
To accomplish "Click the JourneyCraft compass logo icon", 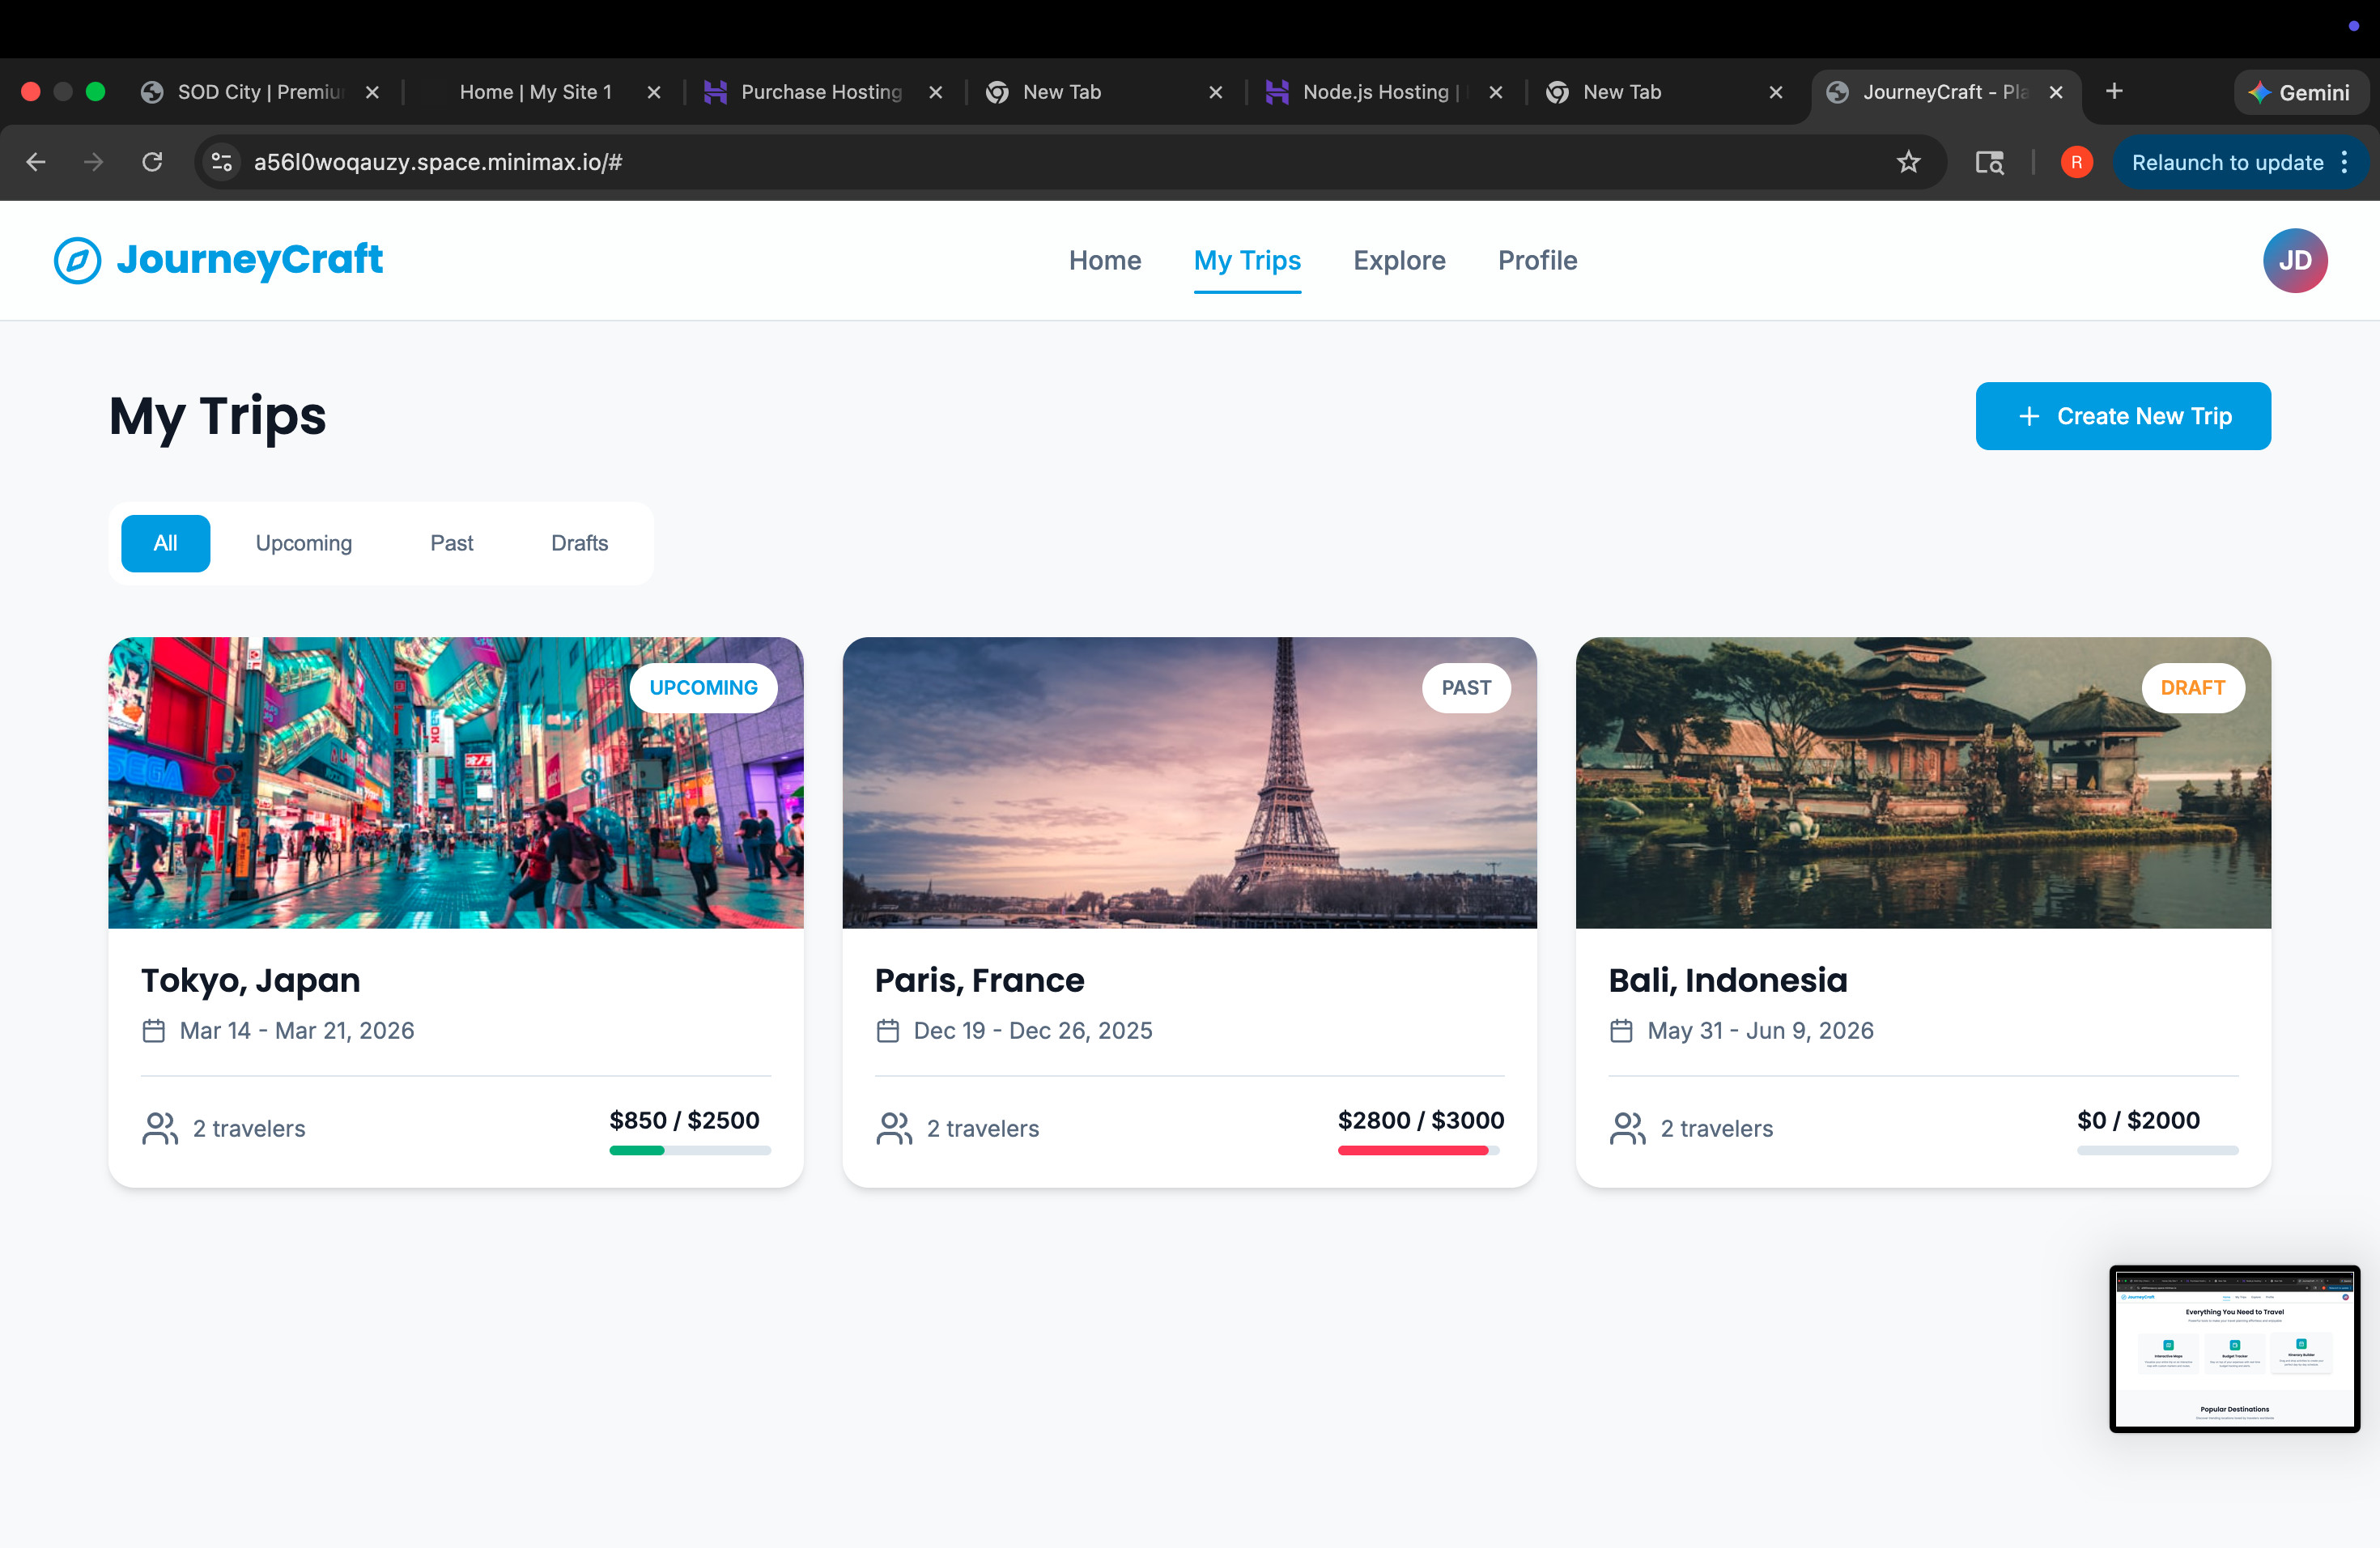I will (77, 260).
